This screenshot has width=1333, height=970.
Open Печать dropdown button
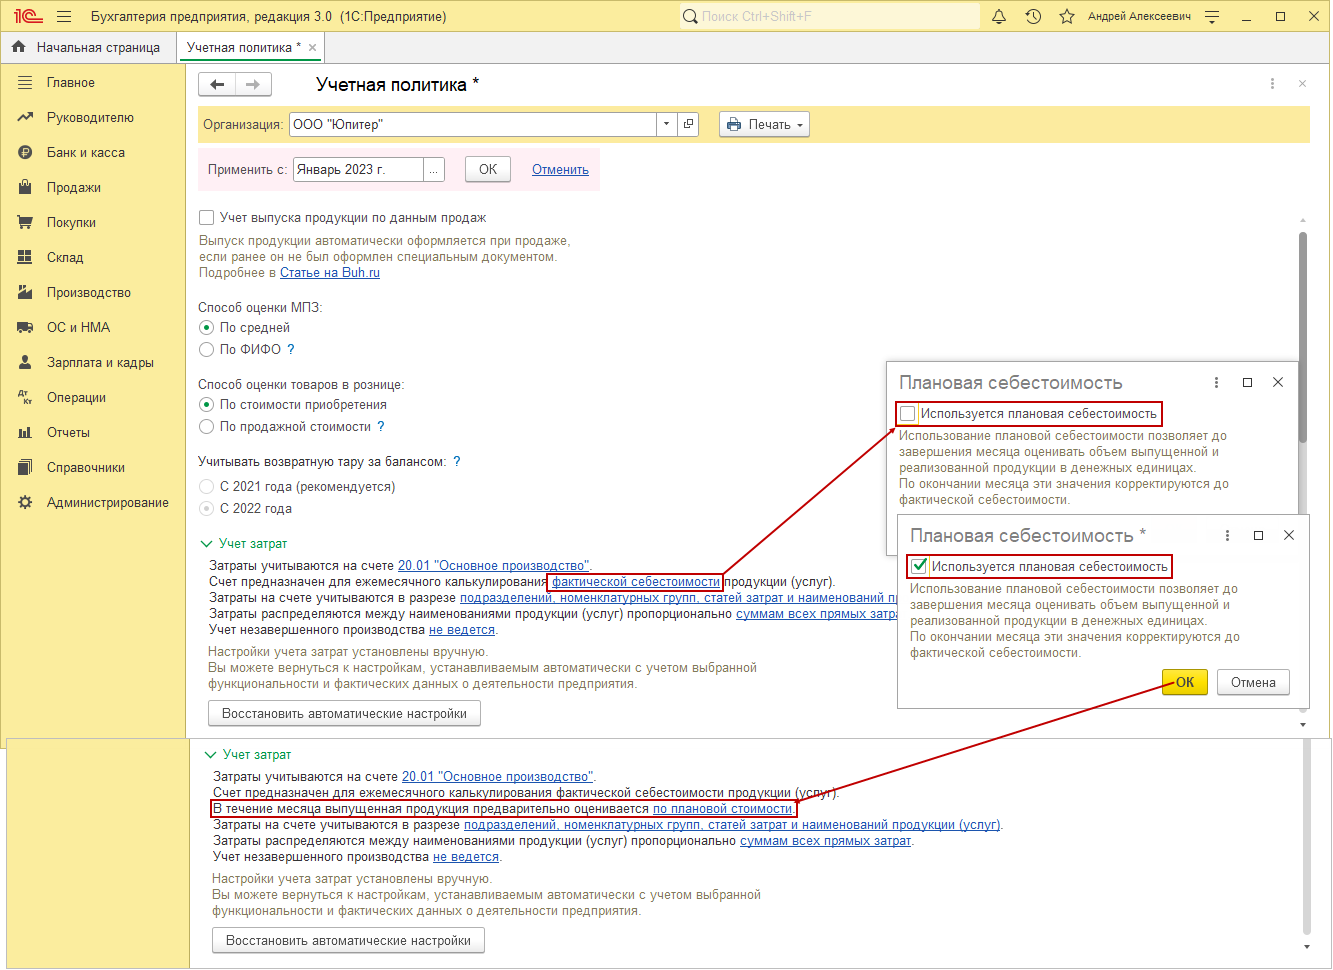(764, 124)
